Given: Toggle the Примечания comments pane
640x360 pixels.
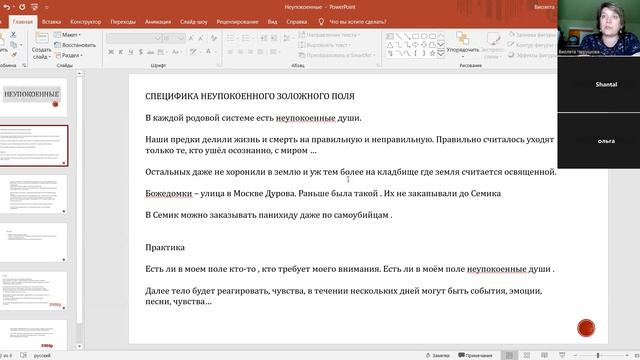Looking at the screenshot, I should click(476, 356).
